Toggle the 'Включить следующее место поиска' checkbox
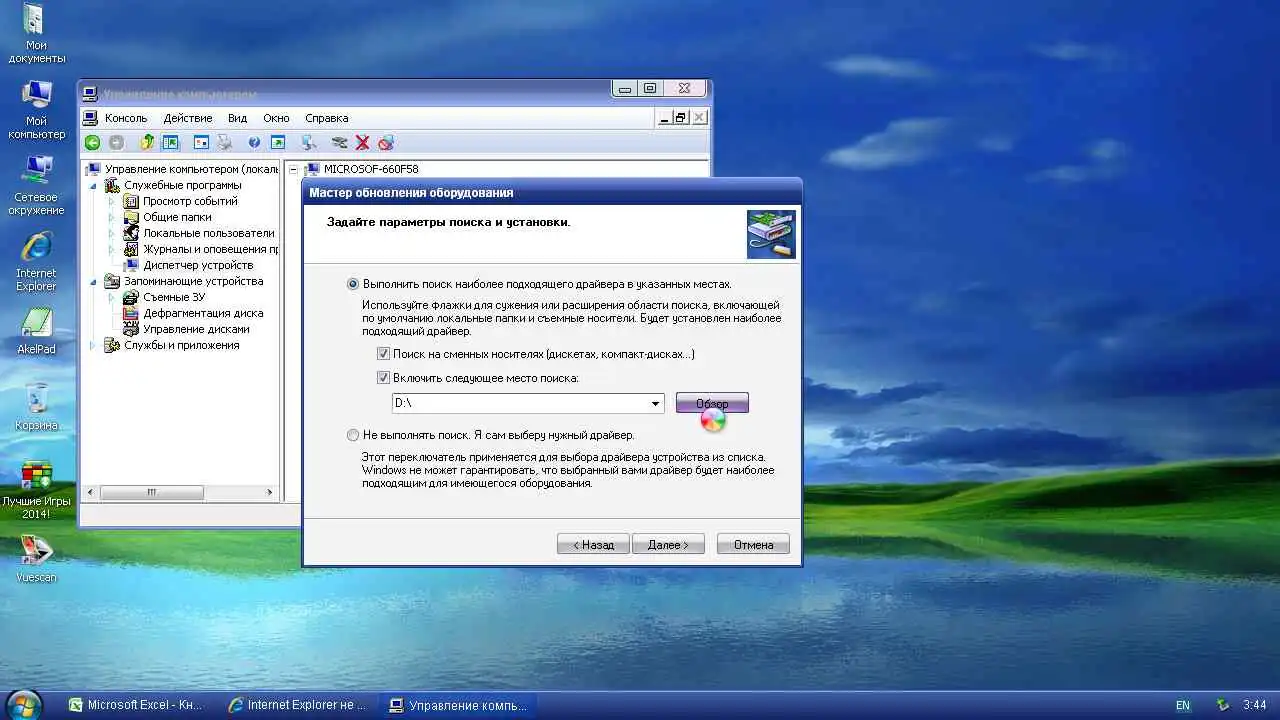The height and width of the screenshot is (720, 1280). [x=383, y=378]
